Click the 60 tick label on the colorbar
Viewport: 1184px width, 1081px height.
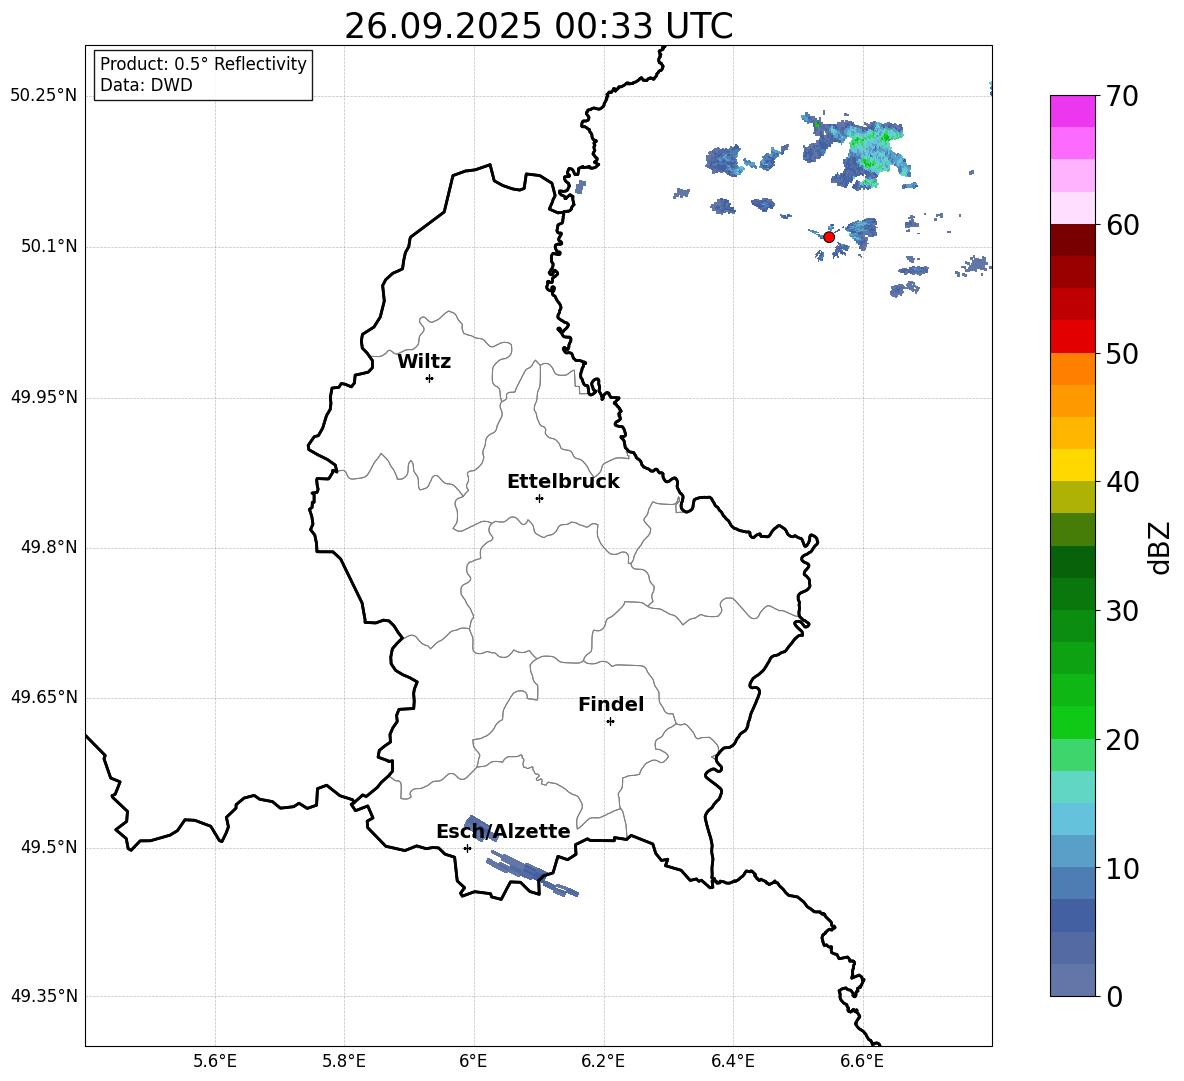point(1122,225)
